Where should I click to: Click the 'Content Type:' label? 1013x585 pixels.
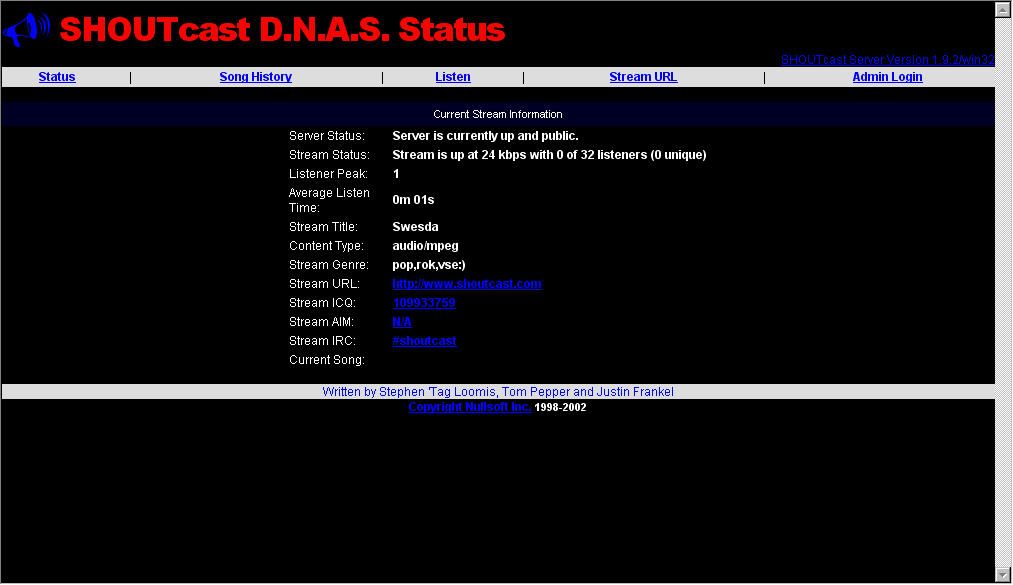coord(326,246)
